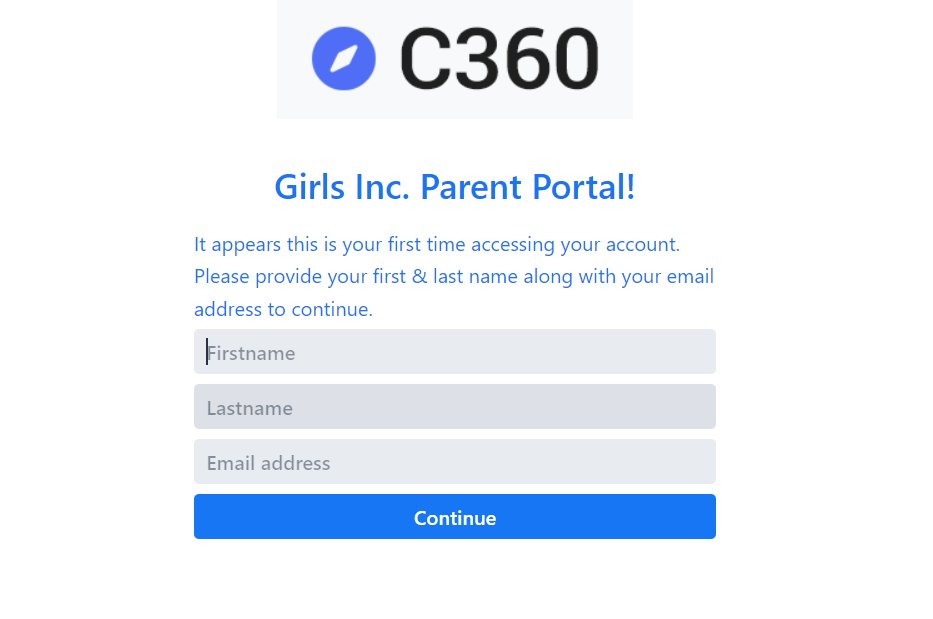Click the 'Email address' placeholder text
Viewport: 933px width, 619px height.
click(268, 464)
